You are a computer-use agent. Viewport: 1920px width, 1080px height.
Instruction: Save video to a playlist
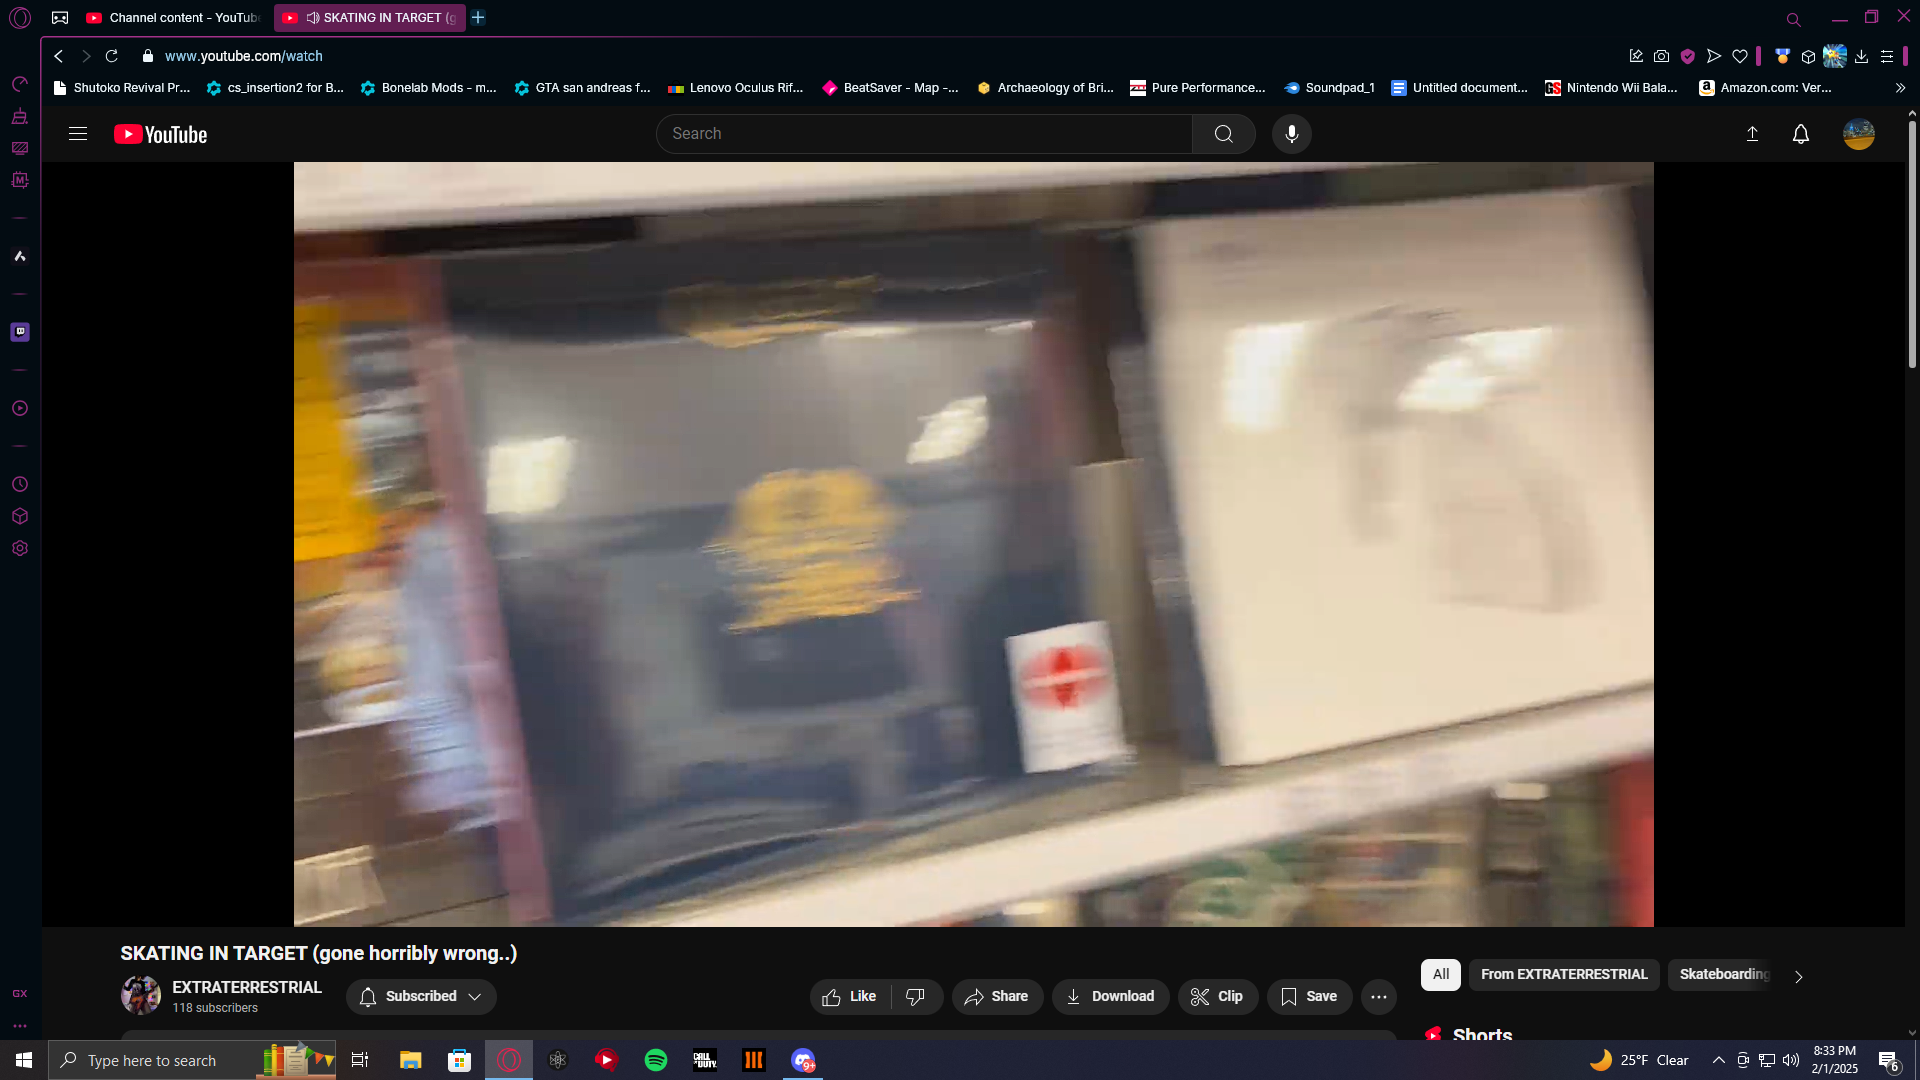1309,996
